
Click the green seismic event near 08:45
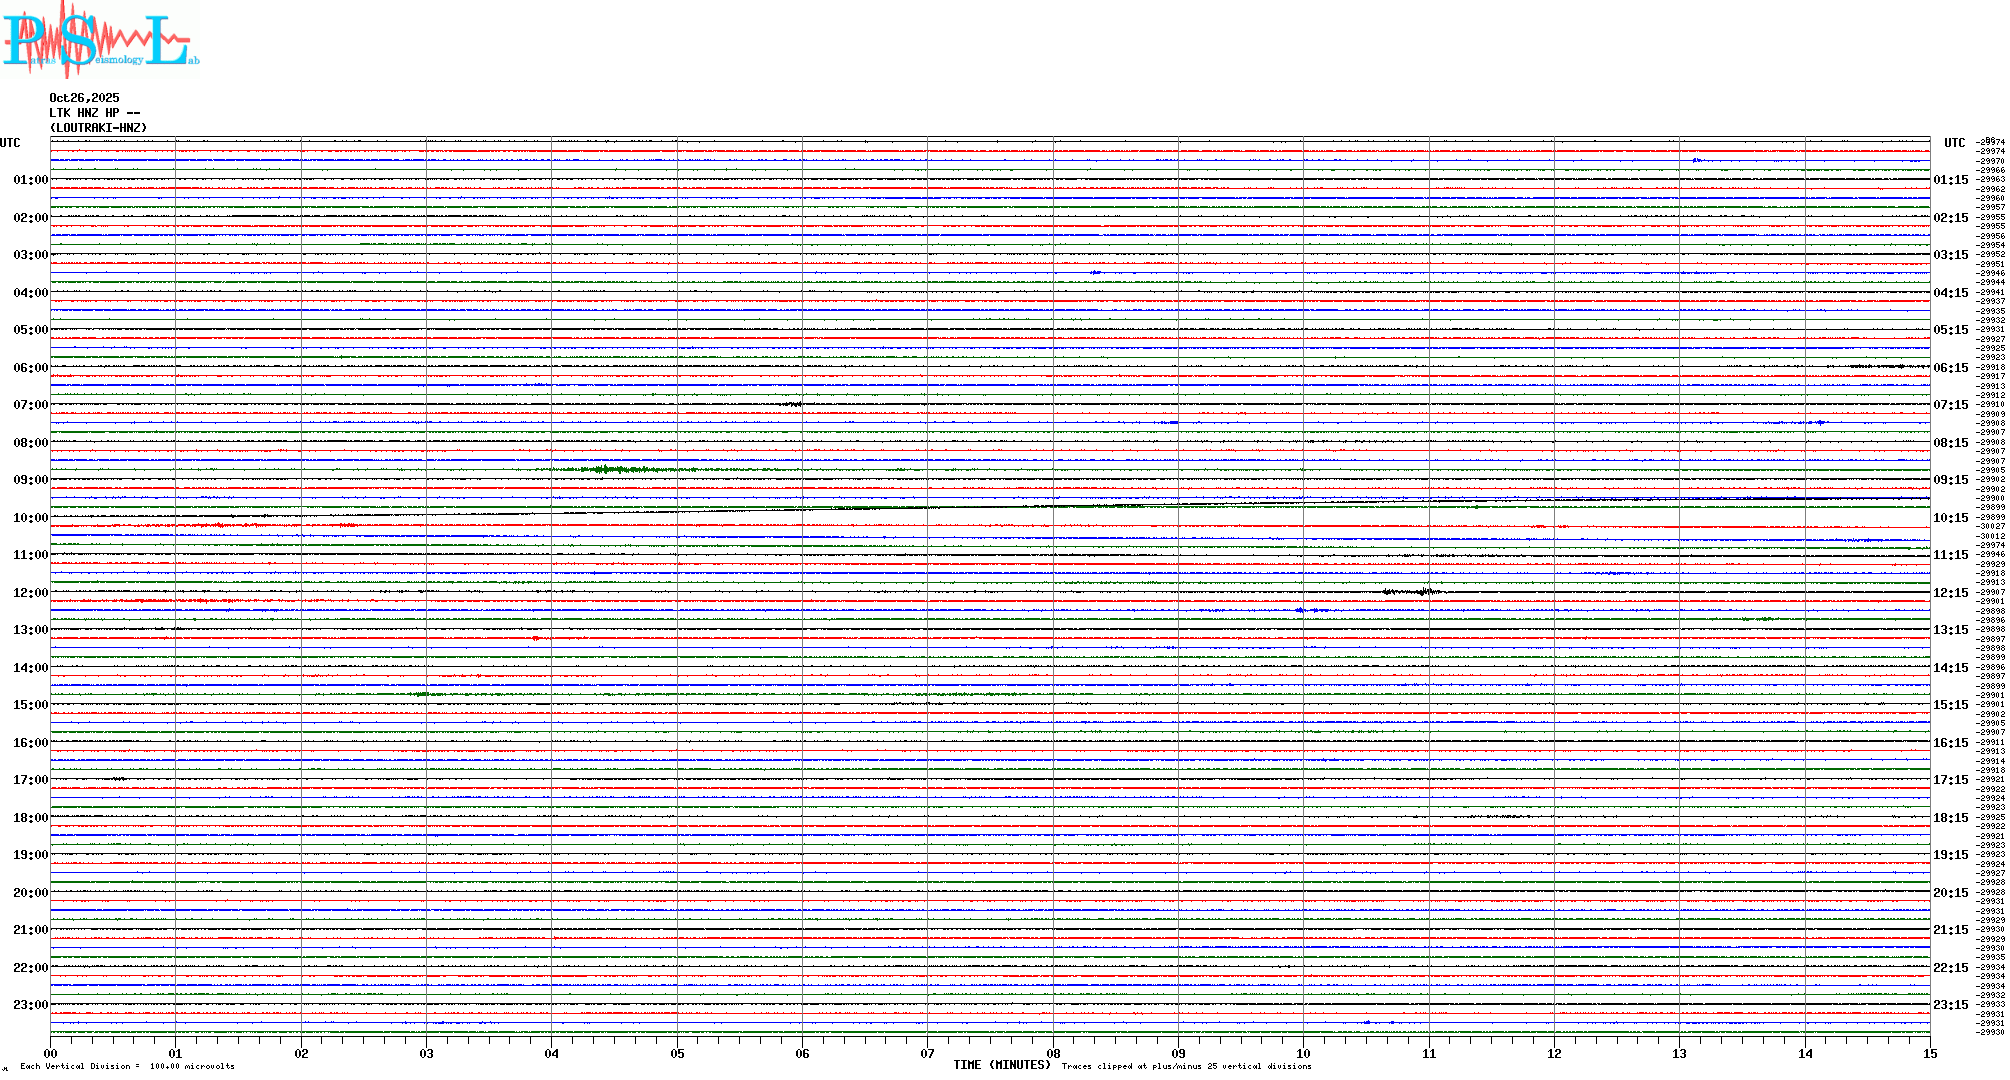(x=605, y=469)
